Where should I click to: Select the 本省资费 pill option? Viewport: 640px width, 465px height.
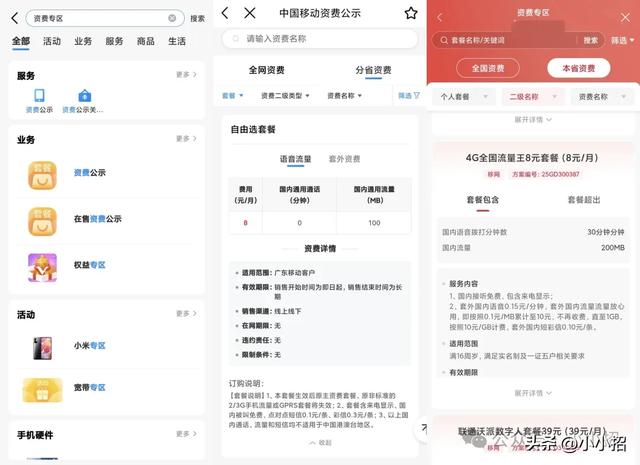tap(581, 68)
